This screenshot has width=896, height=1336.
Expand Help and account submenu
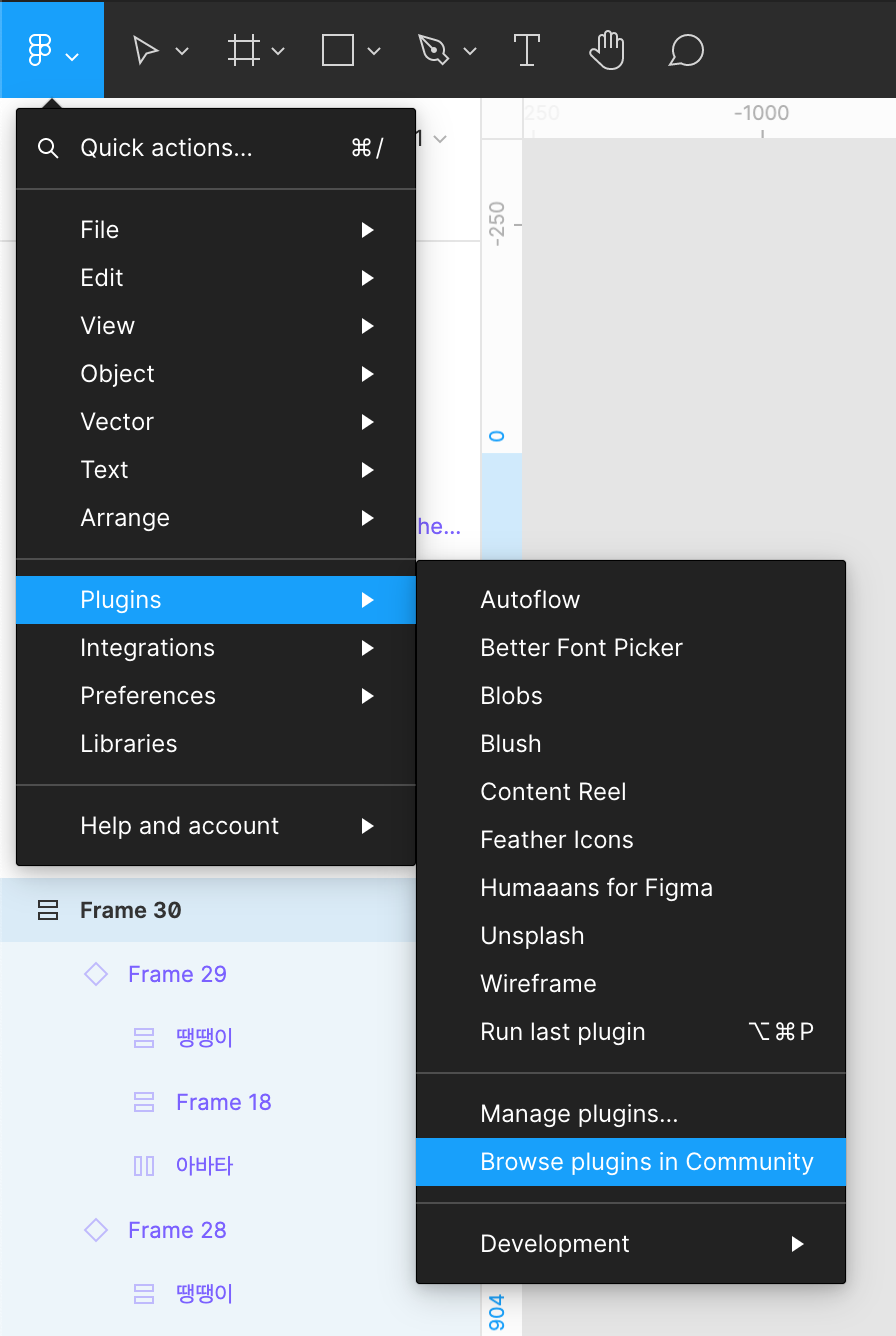pos(216,826)
